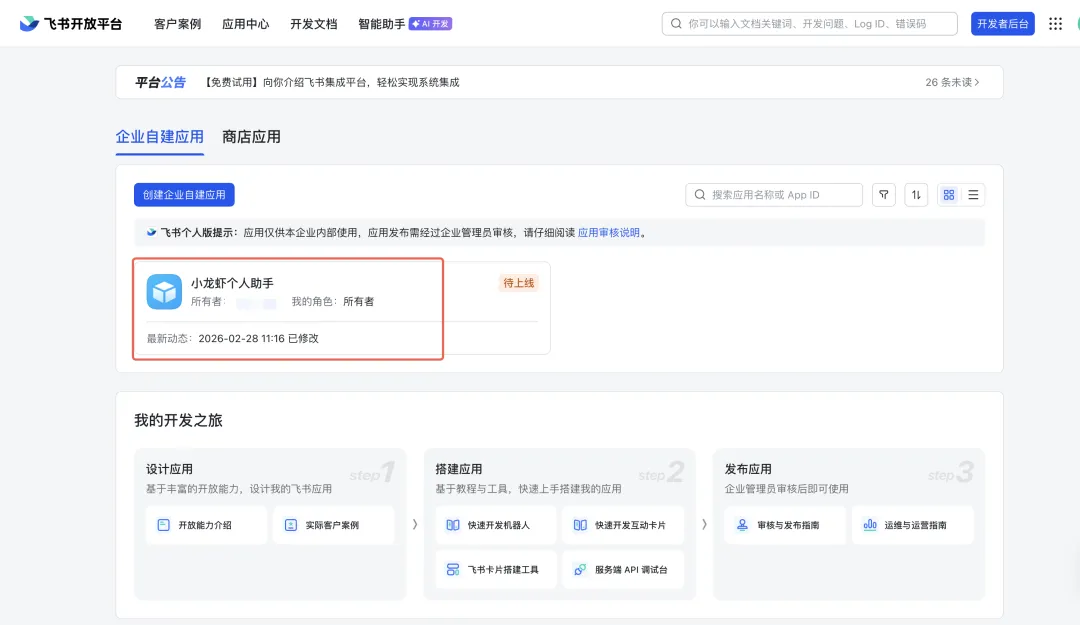Click the 搭建应用 step heading
1080x625 pixels.
(458, 469)
